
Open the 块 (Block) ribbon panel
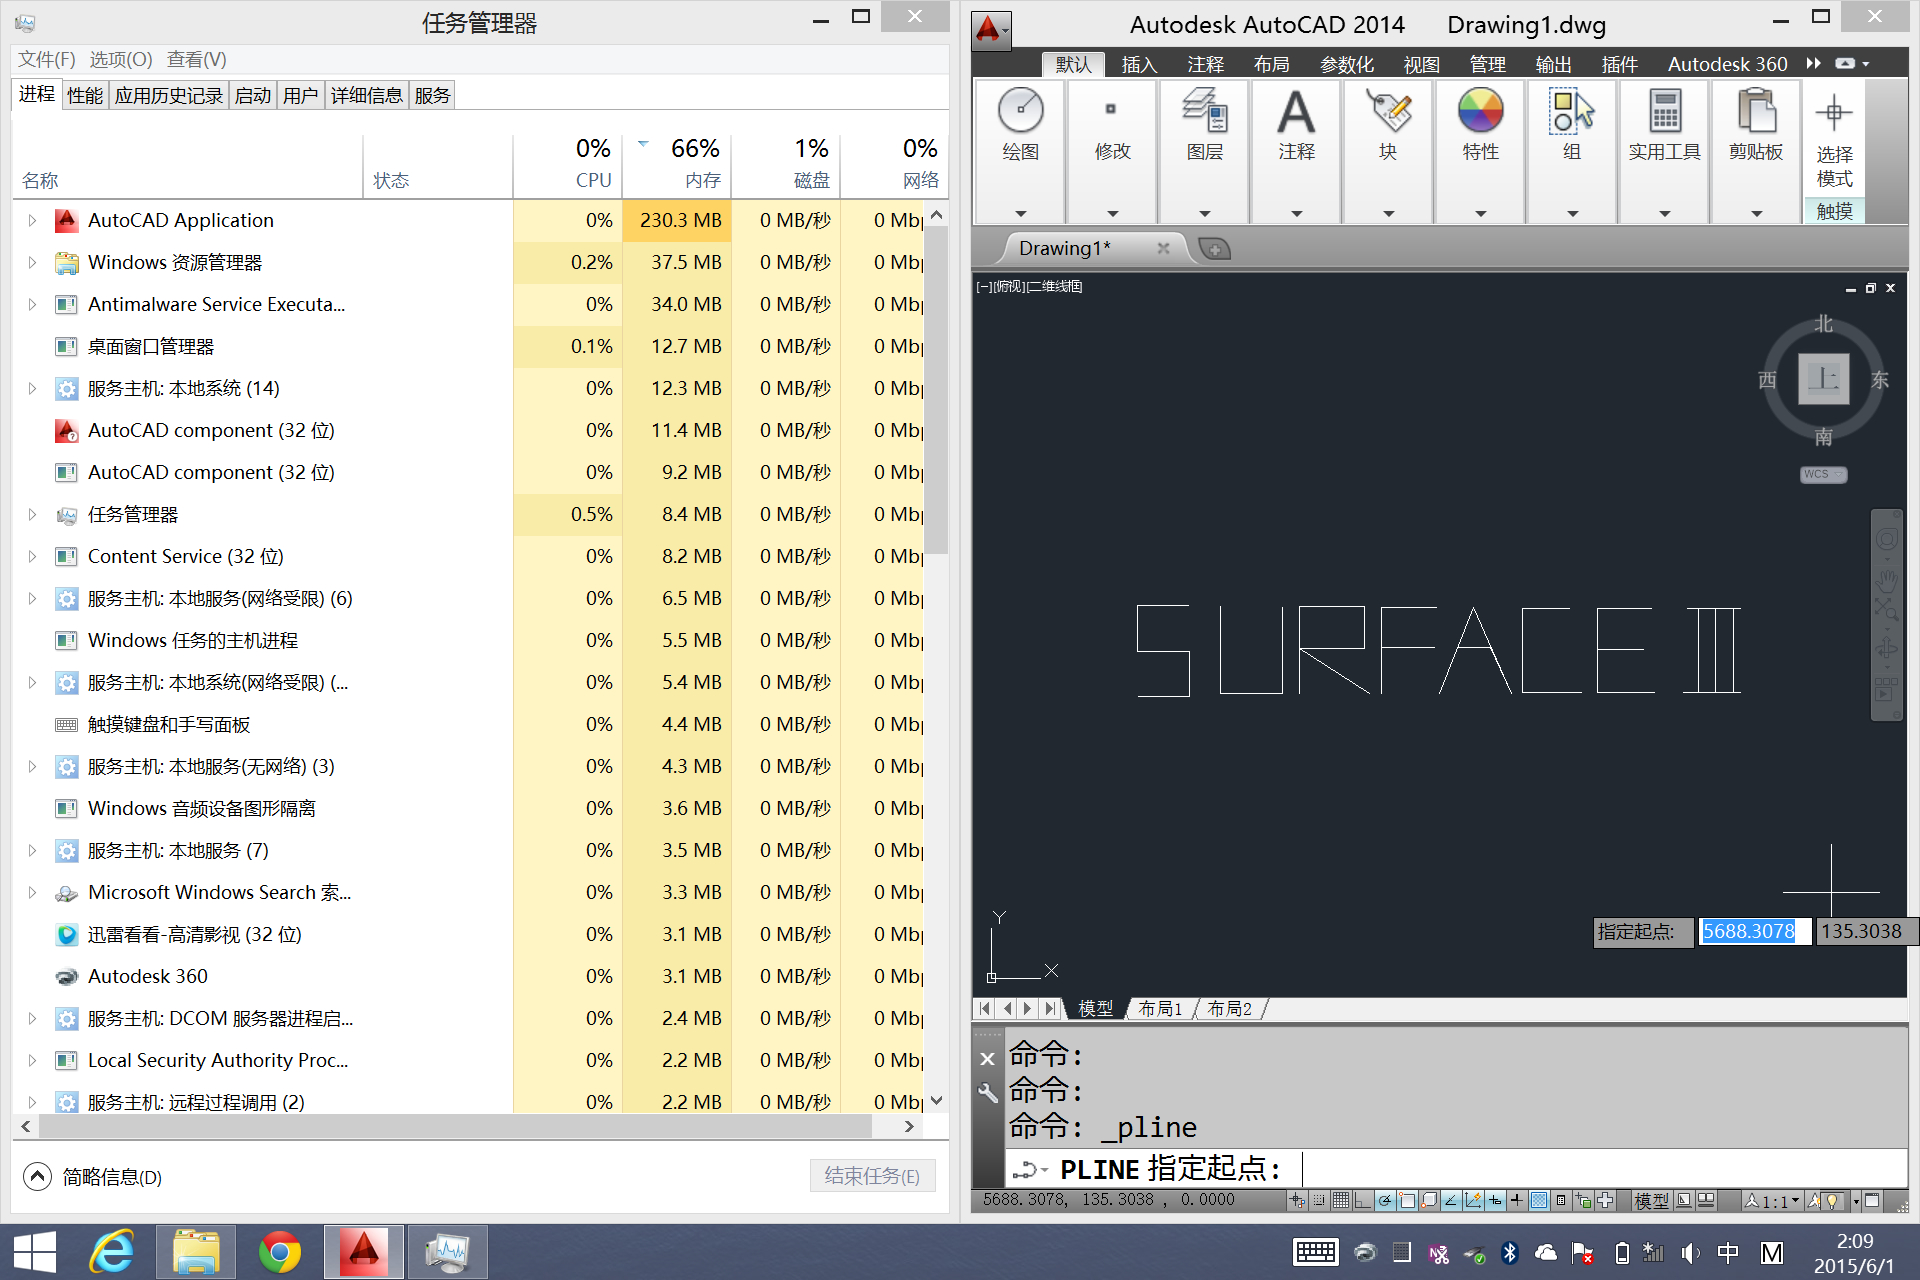click(1388, 151)
